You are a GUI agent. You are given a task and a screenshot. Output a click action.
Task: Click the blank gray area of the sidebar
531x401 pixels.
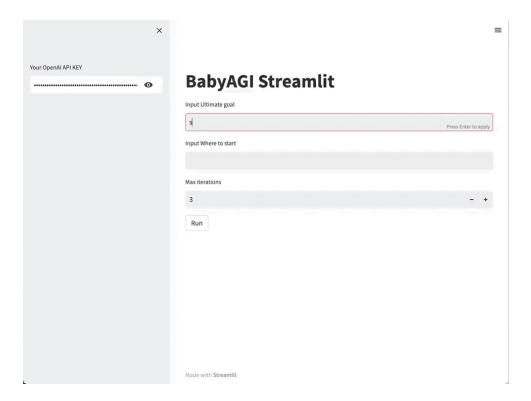[96, 237]
